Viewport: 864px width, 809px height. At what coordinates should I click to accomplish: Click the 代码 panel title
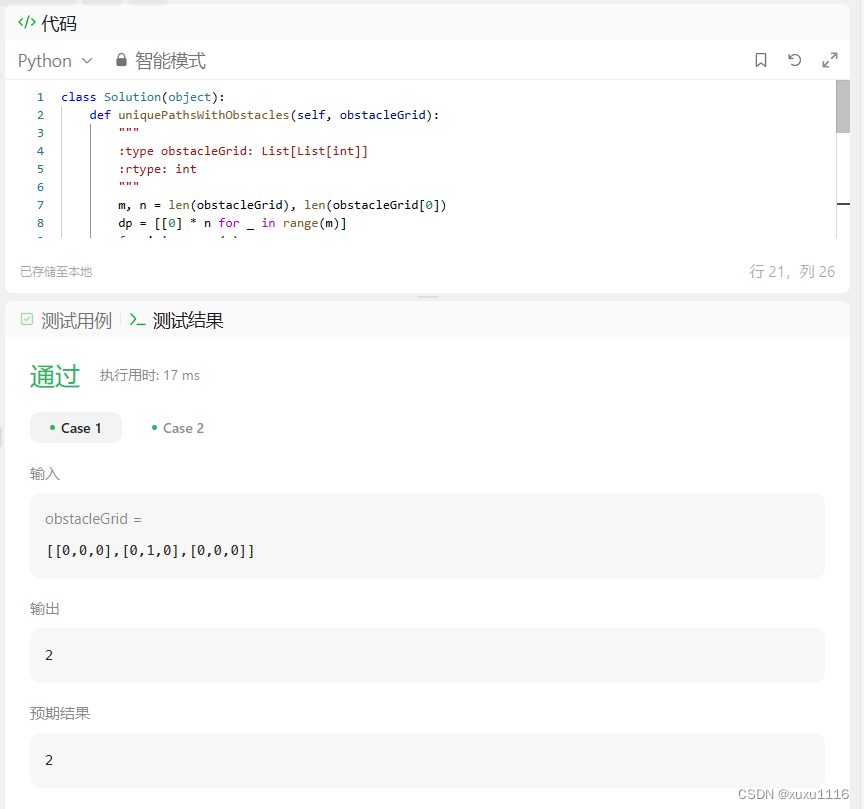click(59, 23)
